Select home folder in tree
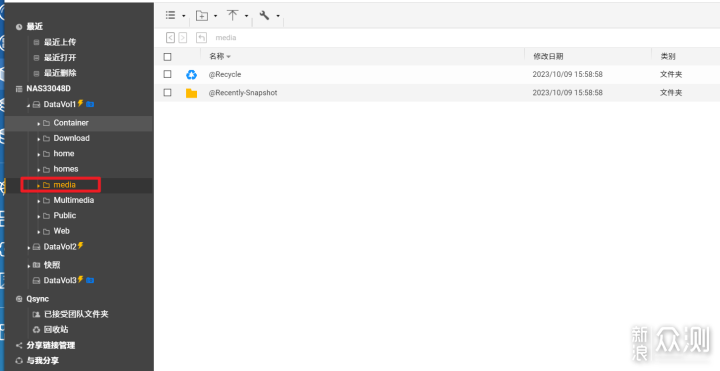This screenshot has width=720, height=371. click(64, 153)
